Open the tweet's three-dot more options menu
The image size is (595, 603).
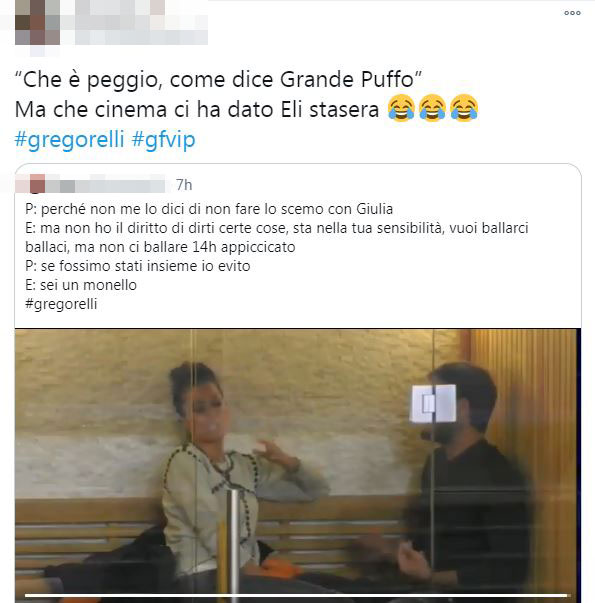(572, 13)
